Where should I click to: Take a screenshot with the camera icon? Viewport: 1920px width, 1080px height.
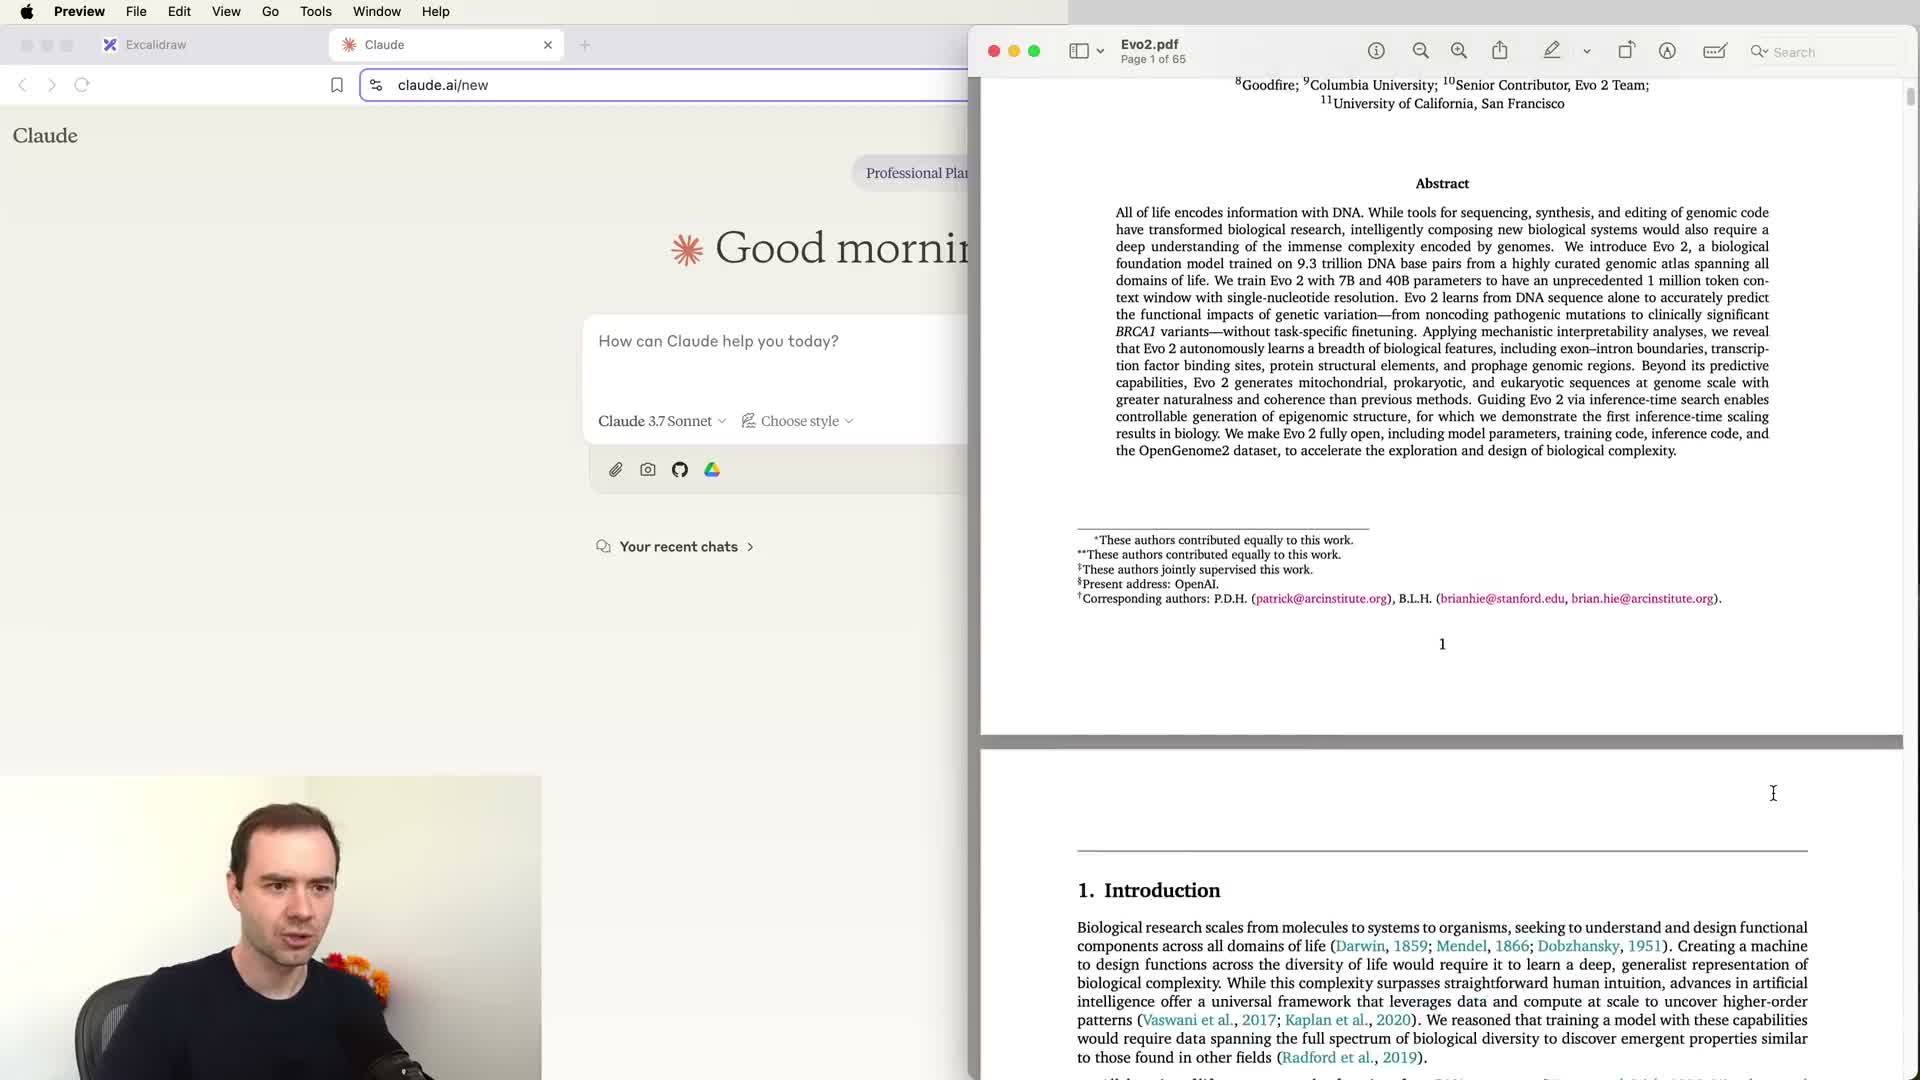click(x=648, y=470)
